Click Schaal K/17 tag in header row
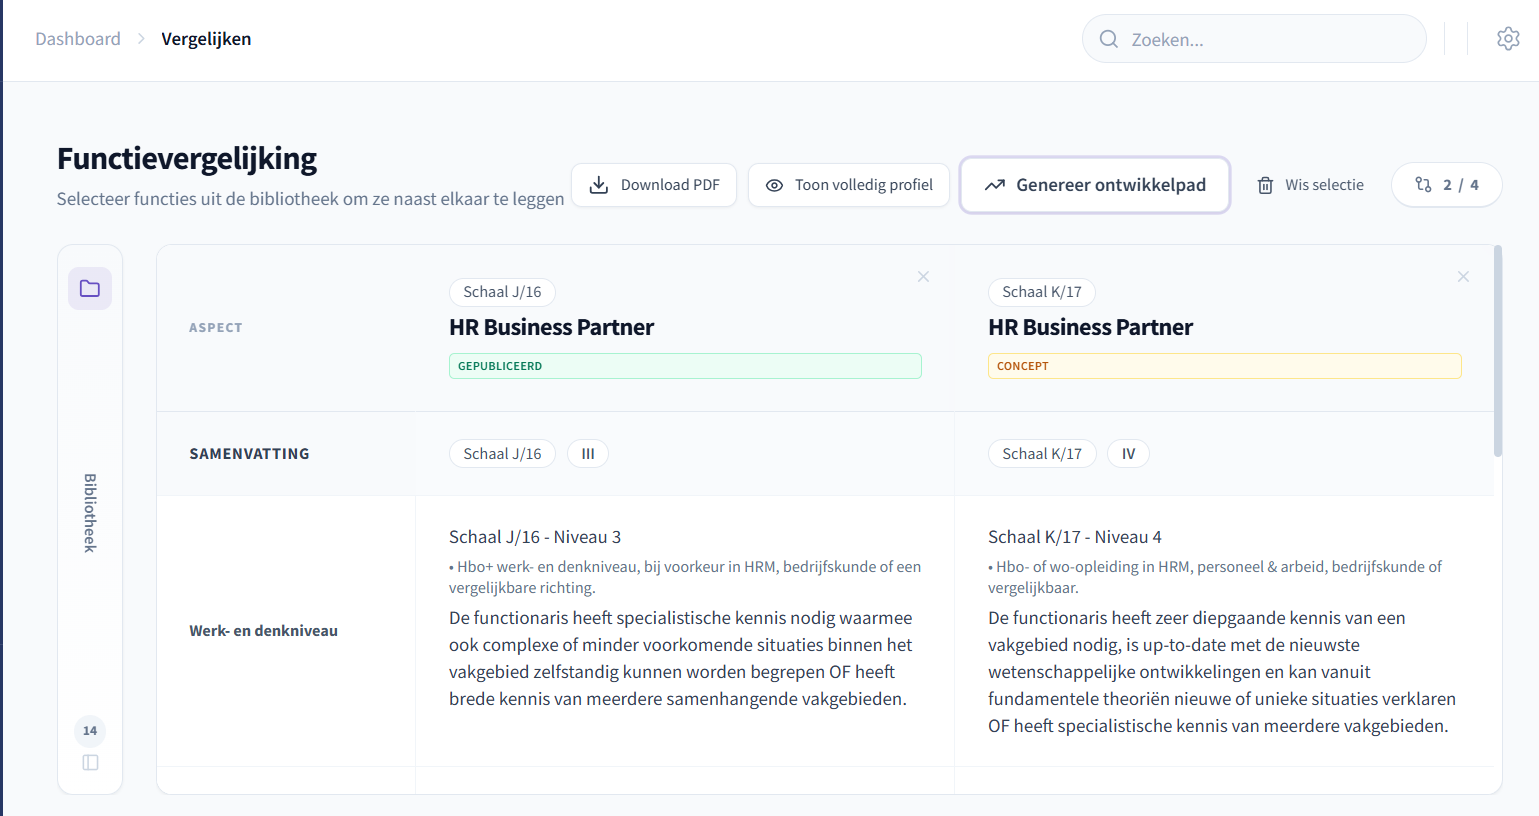The height and width of the screenshot is (816, 1539). click(1042, 292)
